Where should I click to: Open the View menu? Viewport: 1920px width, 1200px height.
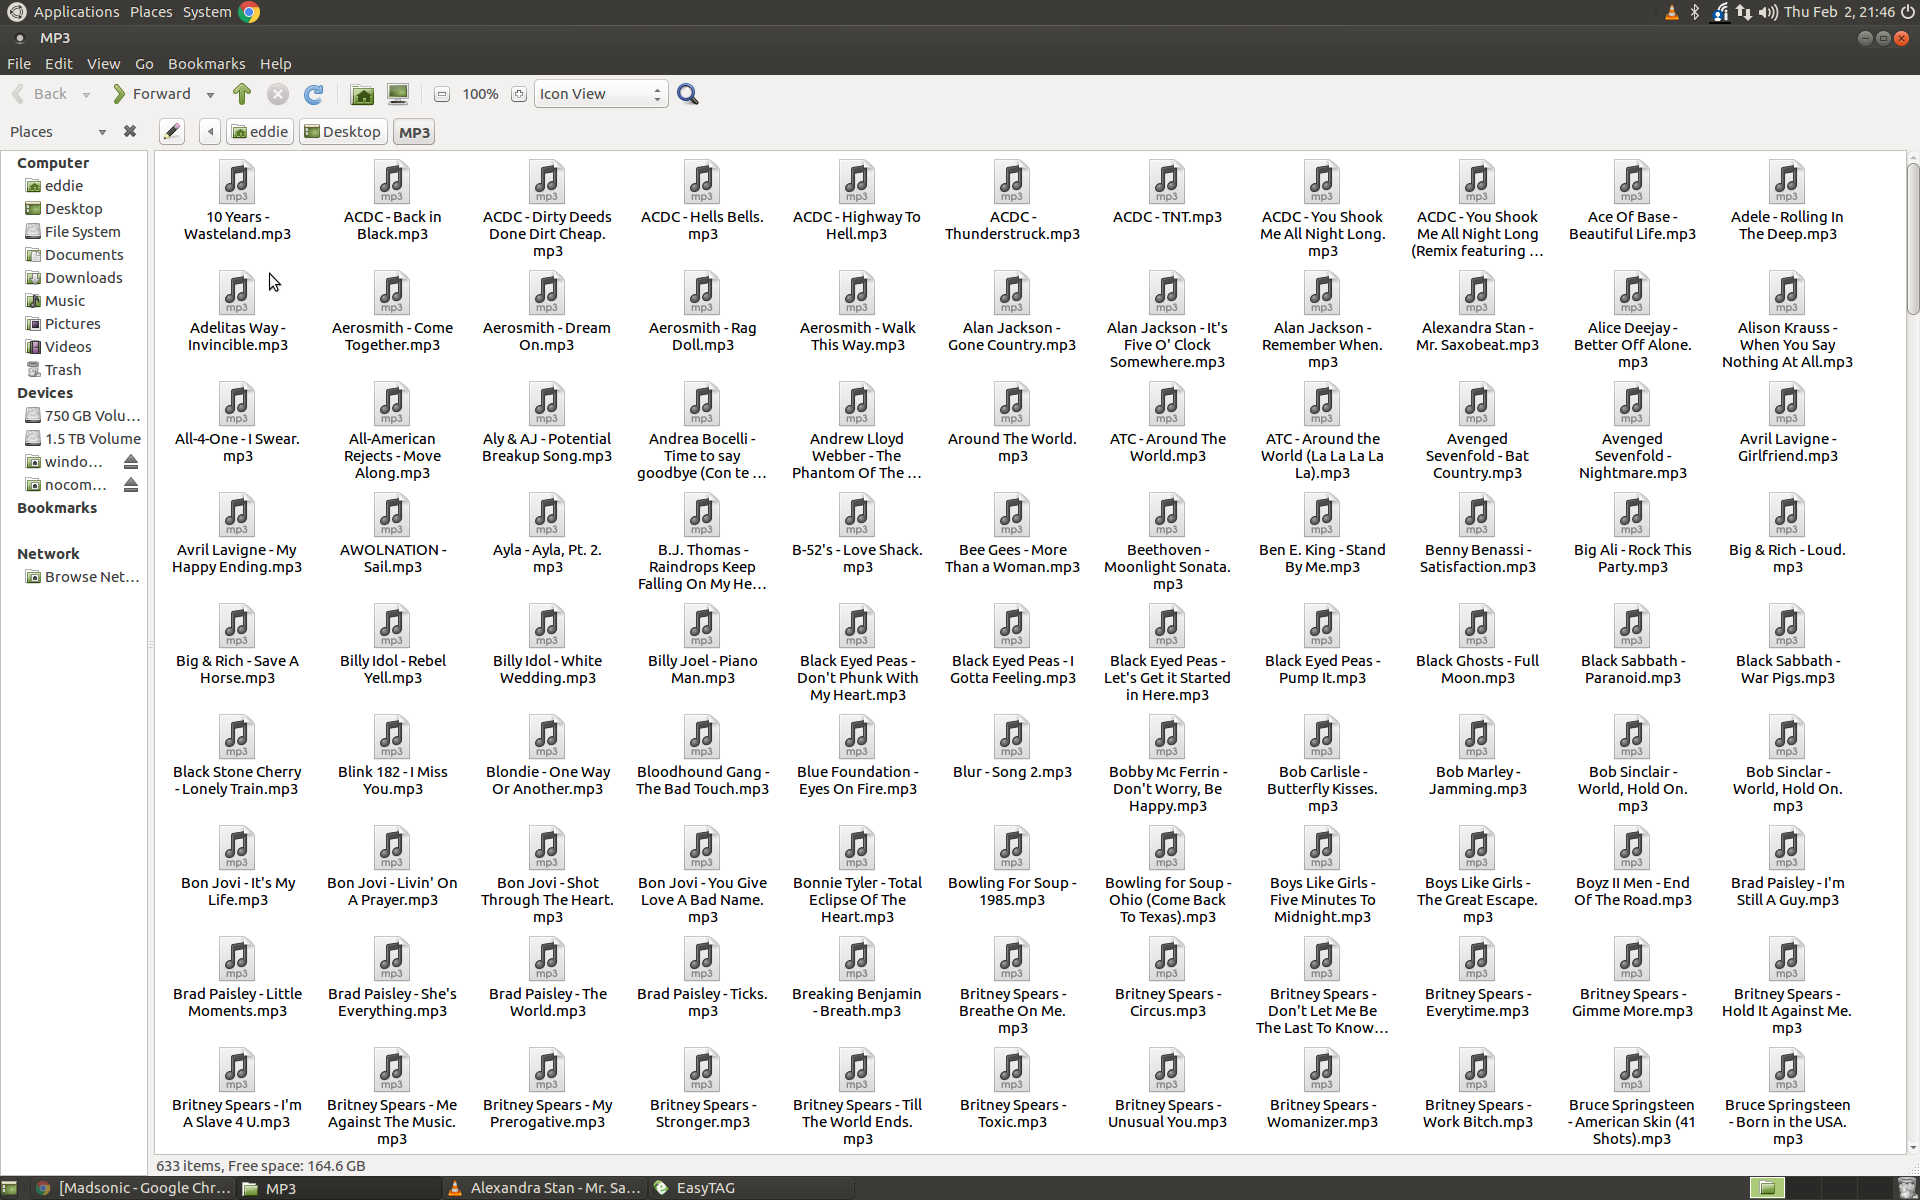click(x=103, y=63)
